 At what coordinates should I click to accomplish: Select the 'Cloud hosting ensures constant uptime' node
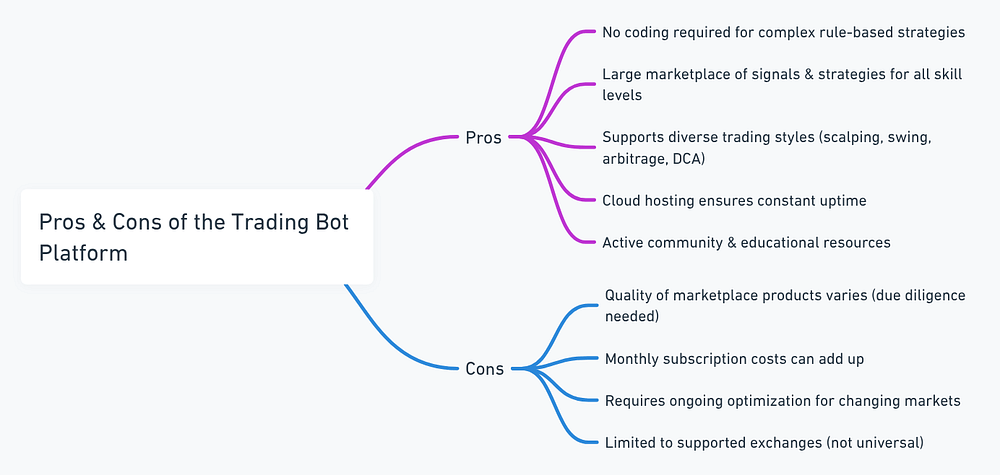click(733, 200)
